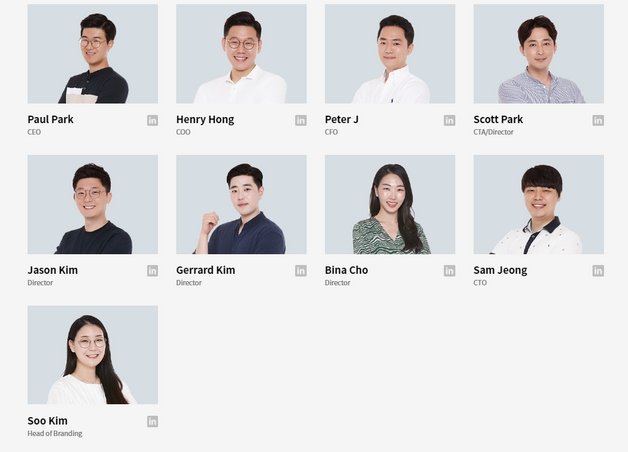The height and width of the screenshot is (452, 628).
Task: Open Henry Hong's LinkedIn icon
Action: coord(301,120)
